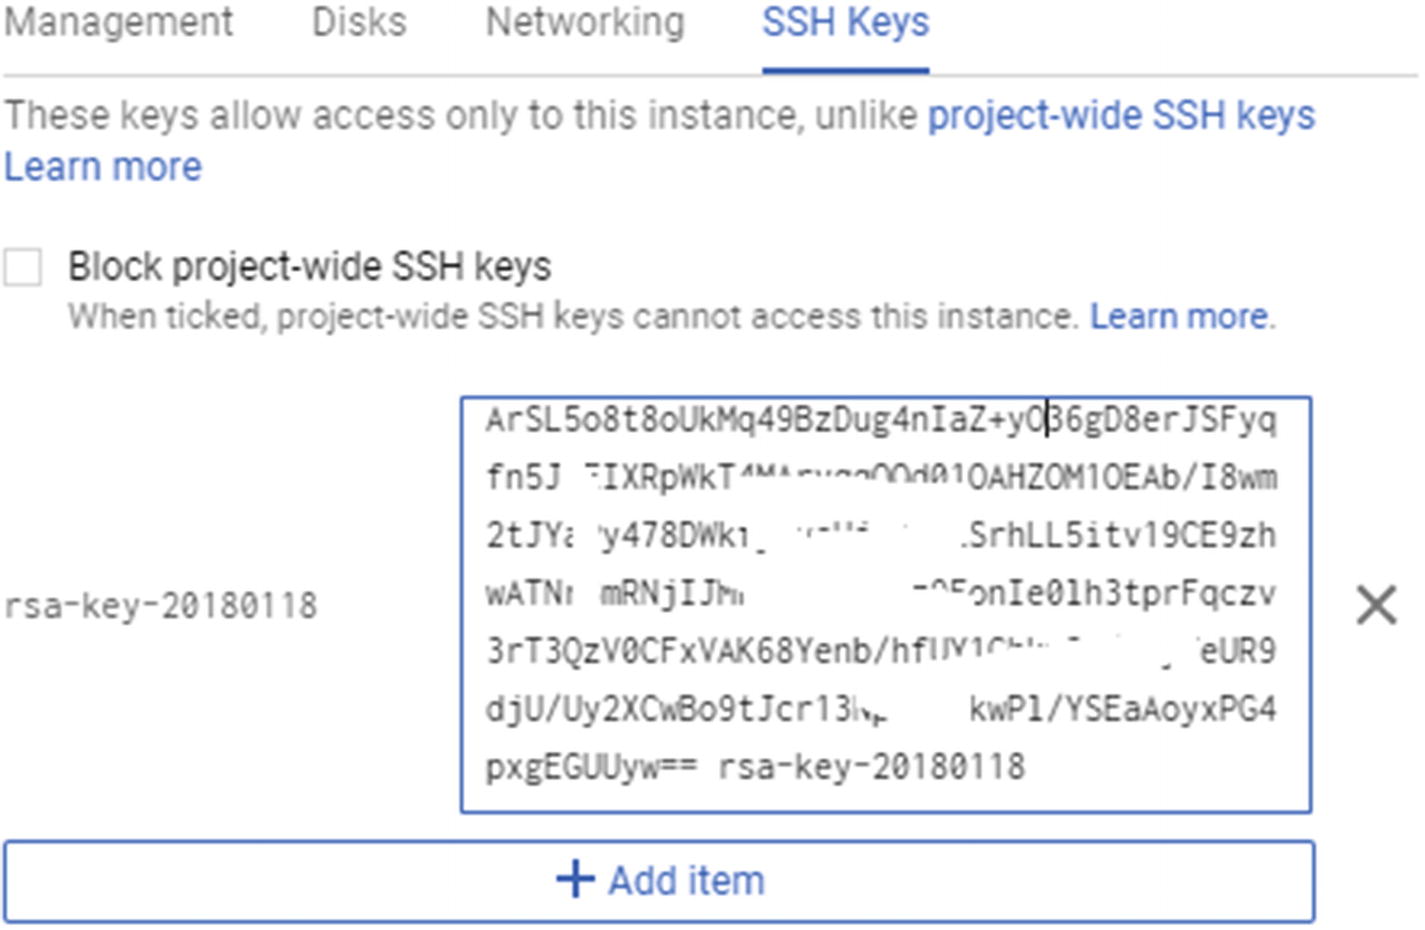1425x930 pixels.
Task: Follow Learn more link after 'When ticked' hint
Action: pos(1180,317)
